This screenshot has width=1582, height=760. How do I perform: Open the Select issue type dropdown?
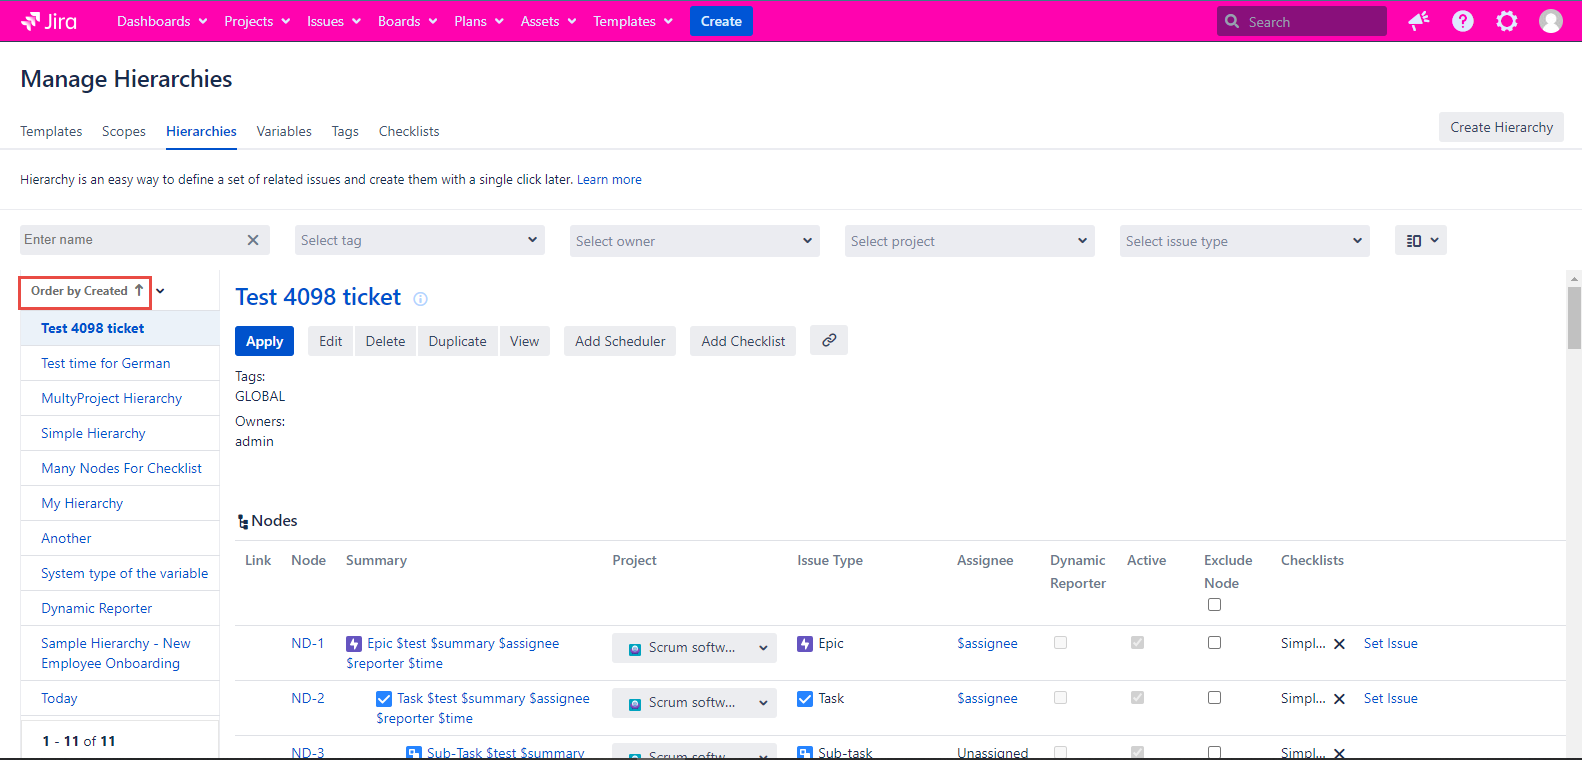coord(1244,241)
